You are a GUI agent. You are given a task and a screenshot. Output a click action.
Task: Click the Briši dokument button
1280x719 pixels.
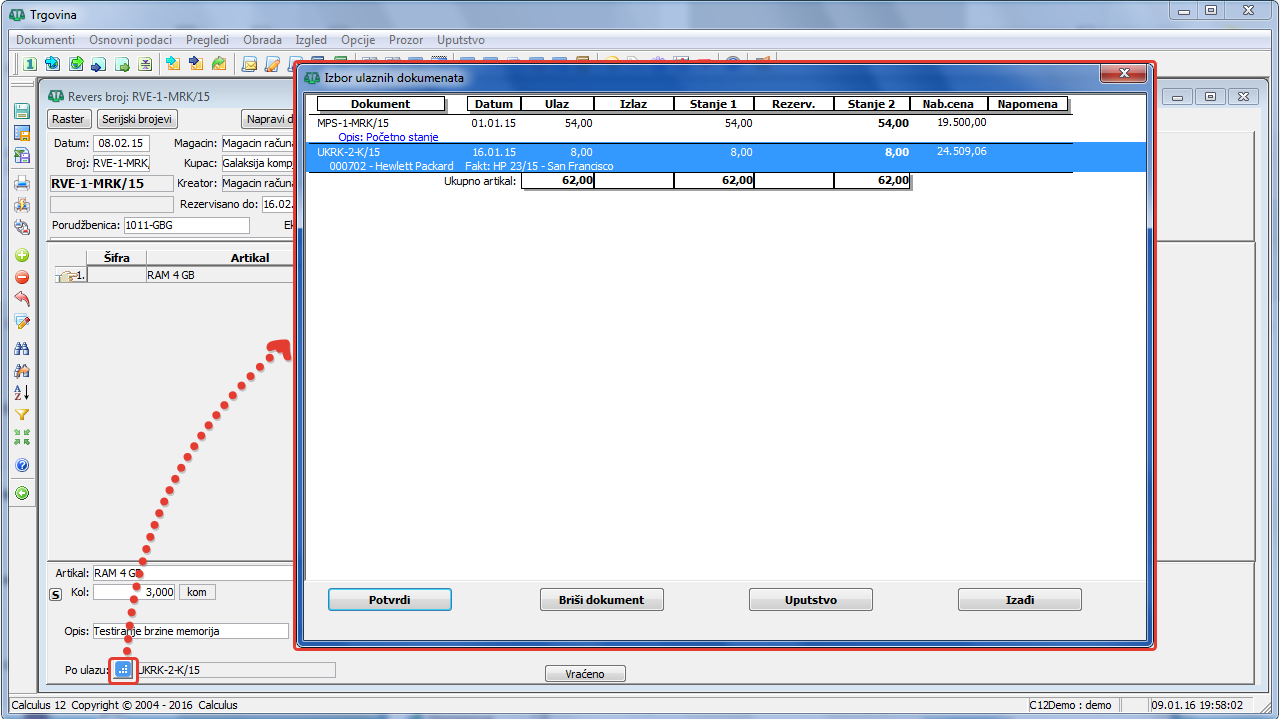point(601,600)
